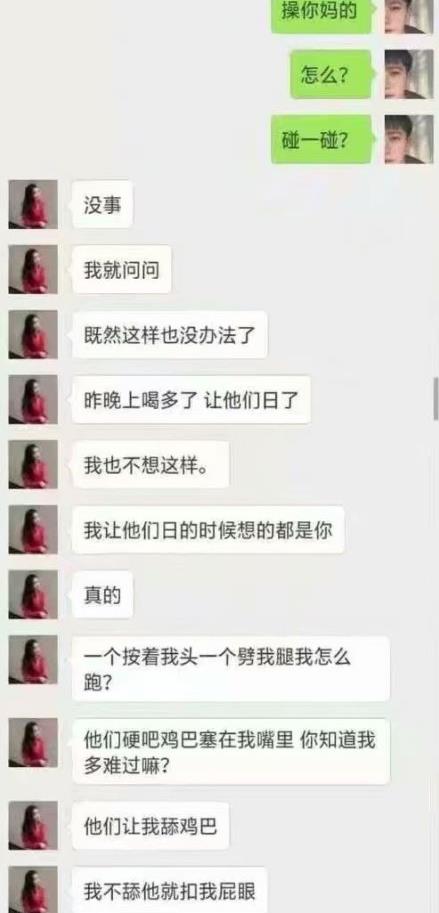The height and width of the screenshot is (913, 439).
Task: Tap the avatar beside "我也不想这样。"
Action: (x=33, y=464)
